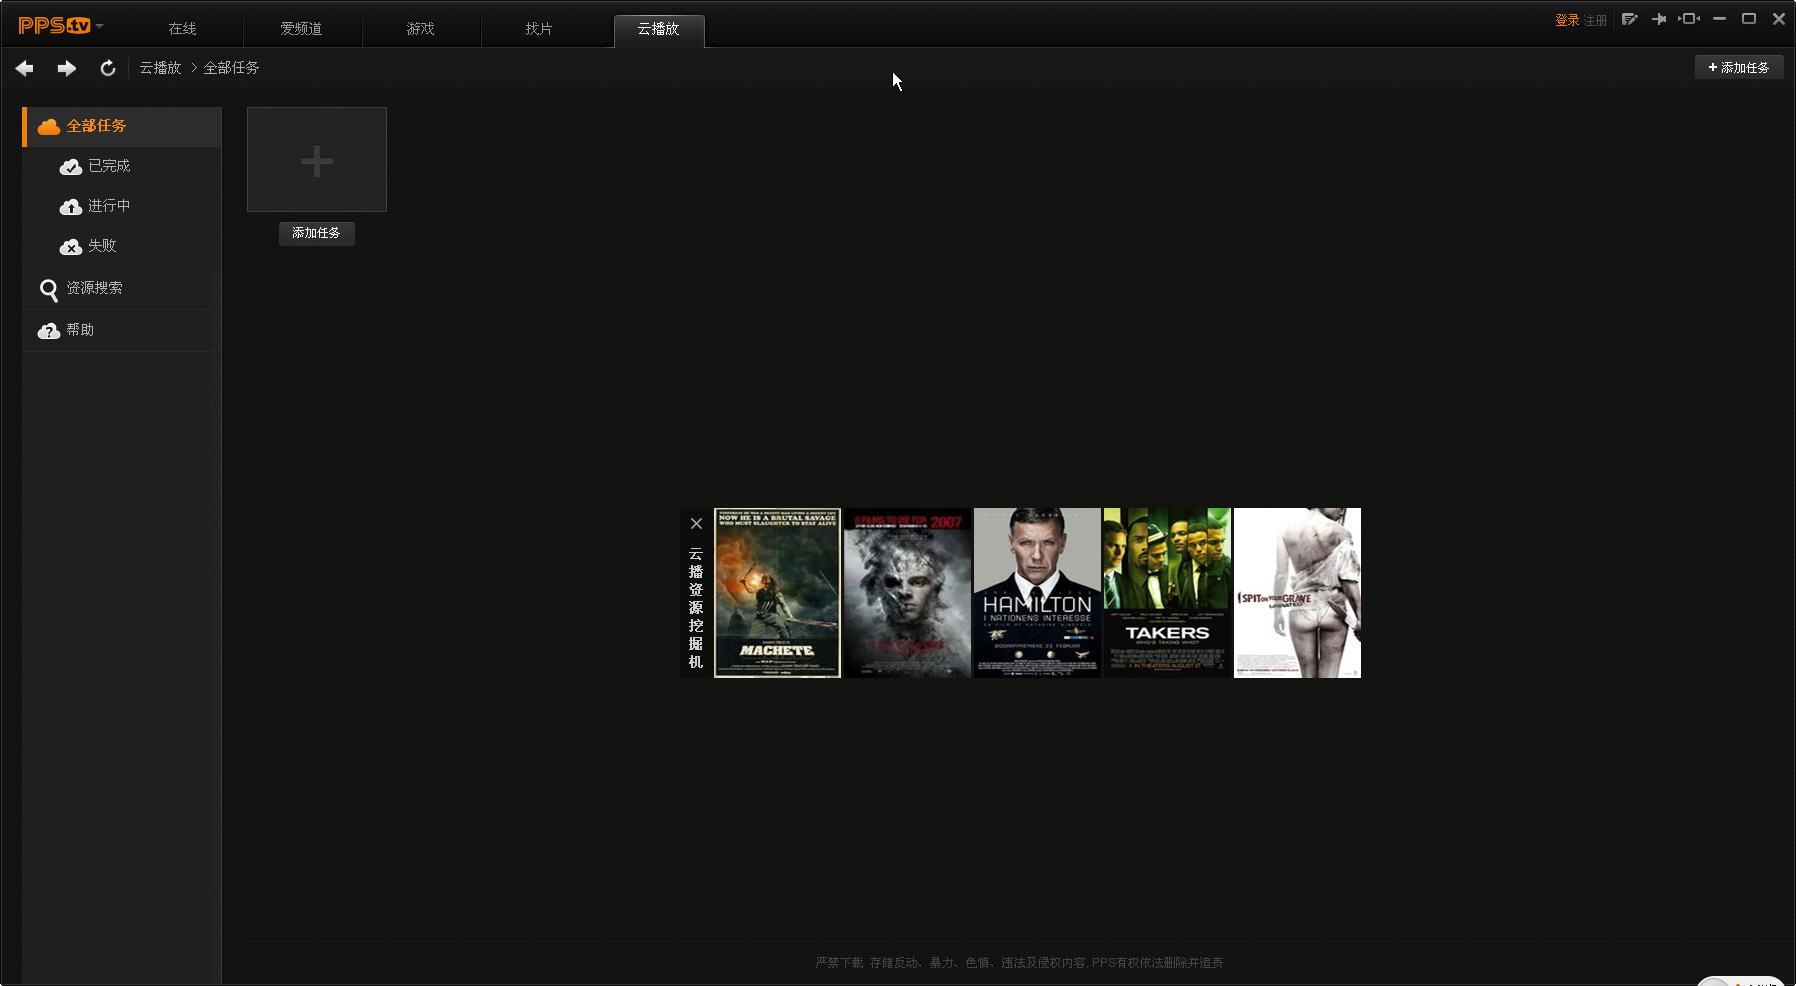
Task: Maximize the PPS window
Action: [x=1749, y=19]
